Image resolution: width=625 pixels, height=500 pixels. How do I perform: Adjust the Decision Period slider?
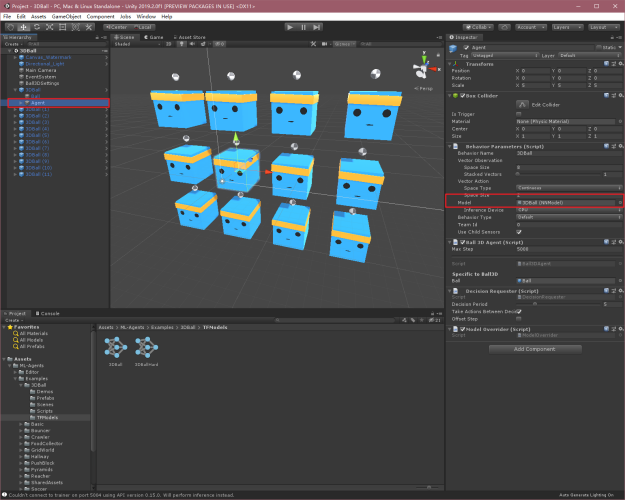[558, 304]
